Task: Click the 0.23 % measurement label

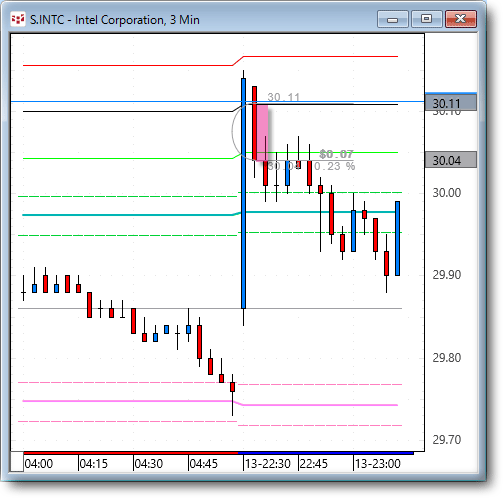Action: [x=335, y=166]
